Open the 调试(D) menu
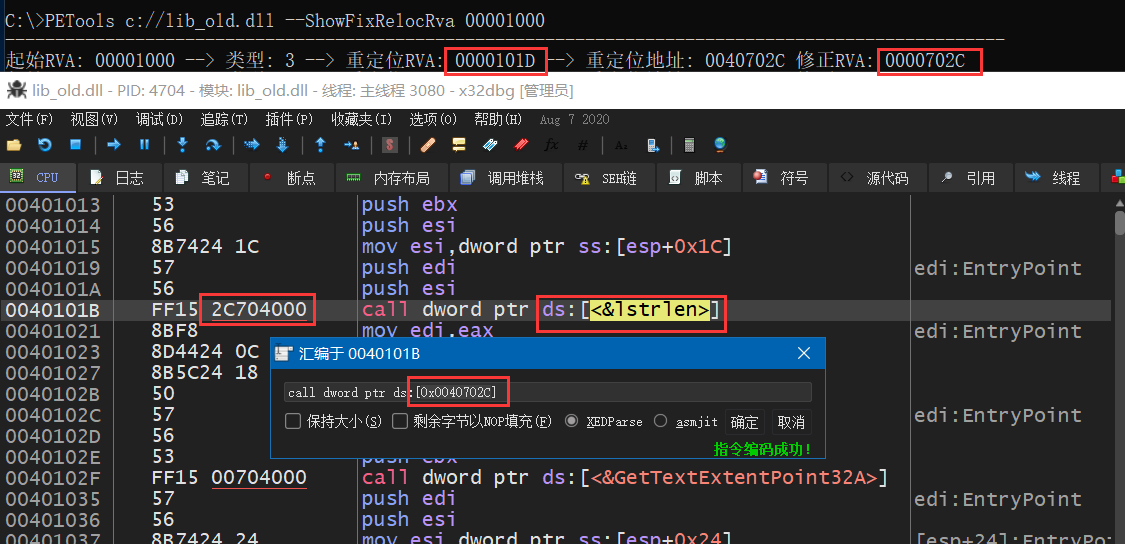 click(x=159, y=119)
